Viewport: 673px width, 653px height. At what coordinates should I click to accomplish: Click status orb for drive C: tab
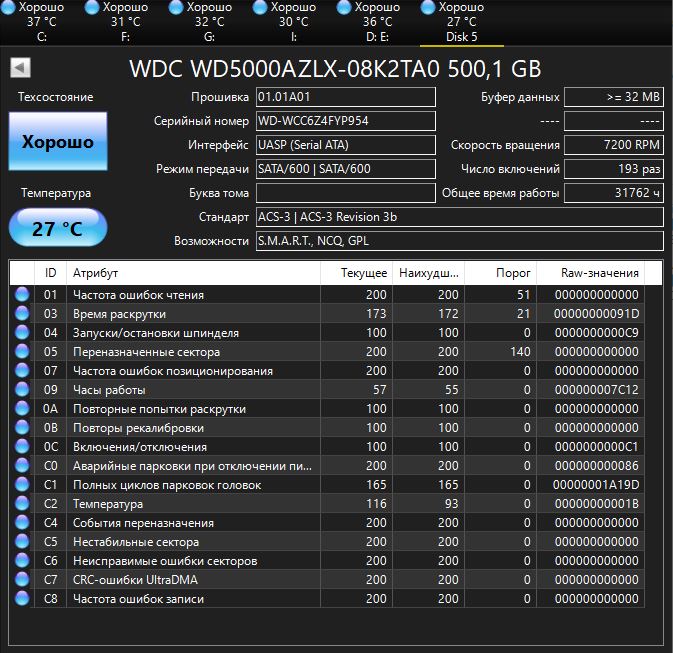click(9, 8)
